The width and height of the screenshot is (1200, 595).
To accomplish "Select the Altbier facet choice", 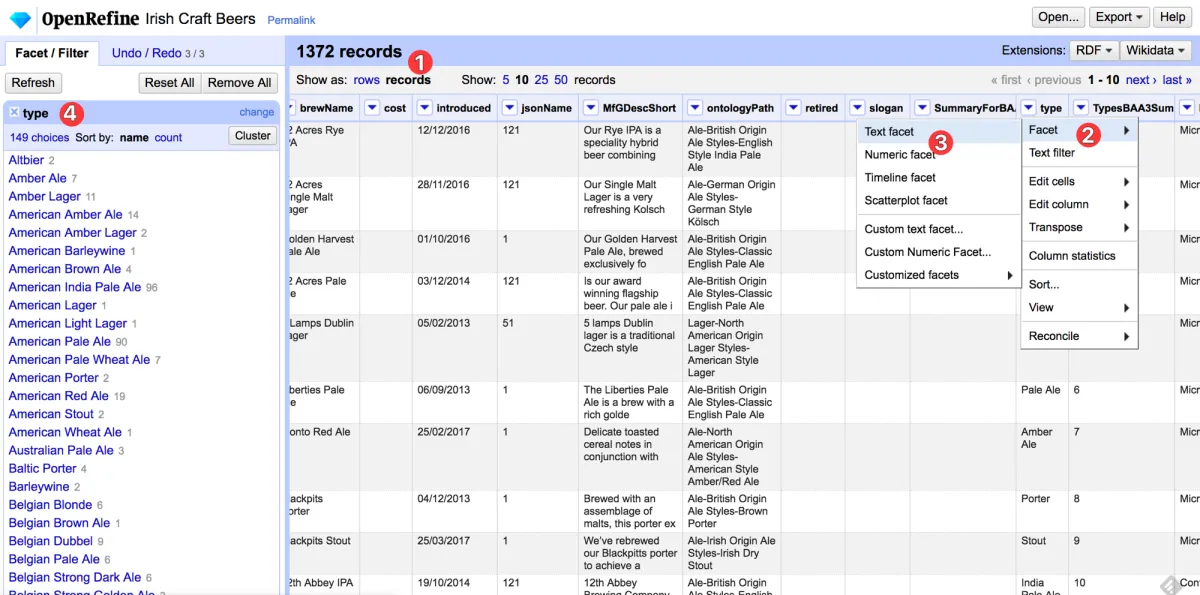I will [x=26, y=160].
